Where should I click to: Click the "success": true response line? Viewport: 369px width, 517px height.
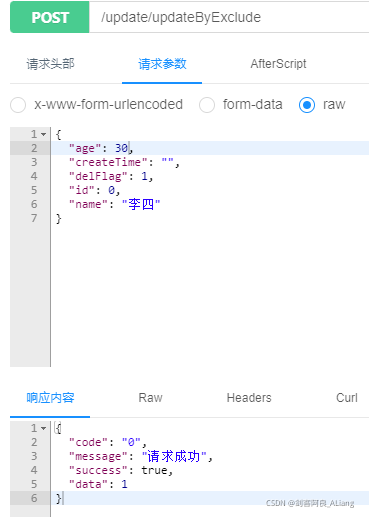coord(210,470)
